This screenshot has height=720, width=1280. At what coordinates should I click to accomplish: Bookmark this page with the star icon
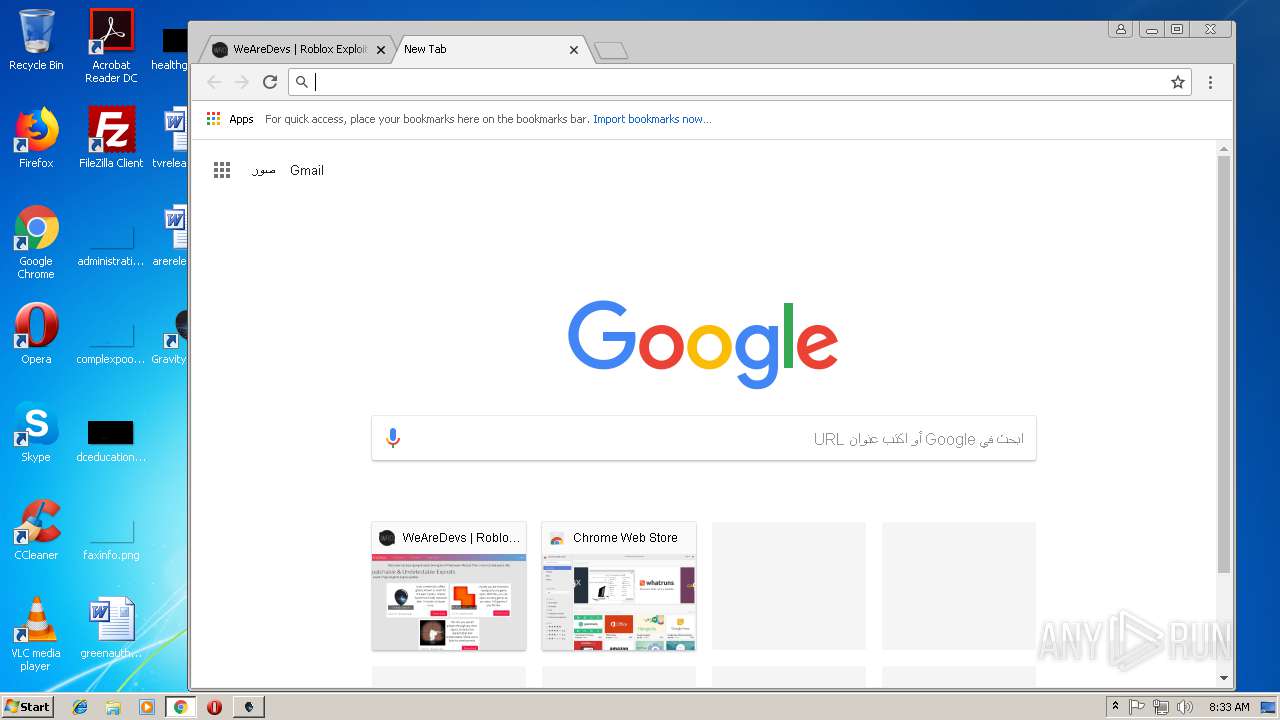(x=1178, y=82)
